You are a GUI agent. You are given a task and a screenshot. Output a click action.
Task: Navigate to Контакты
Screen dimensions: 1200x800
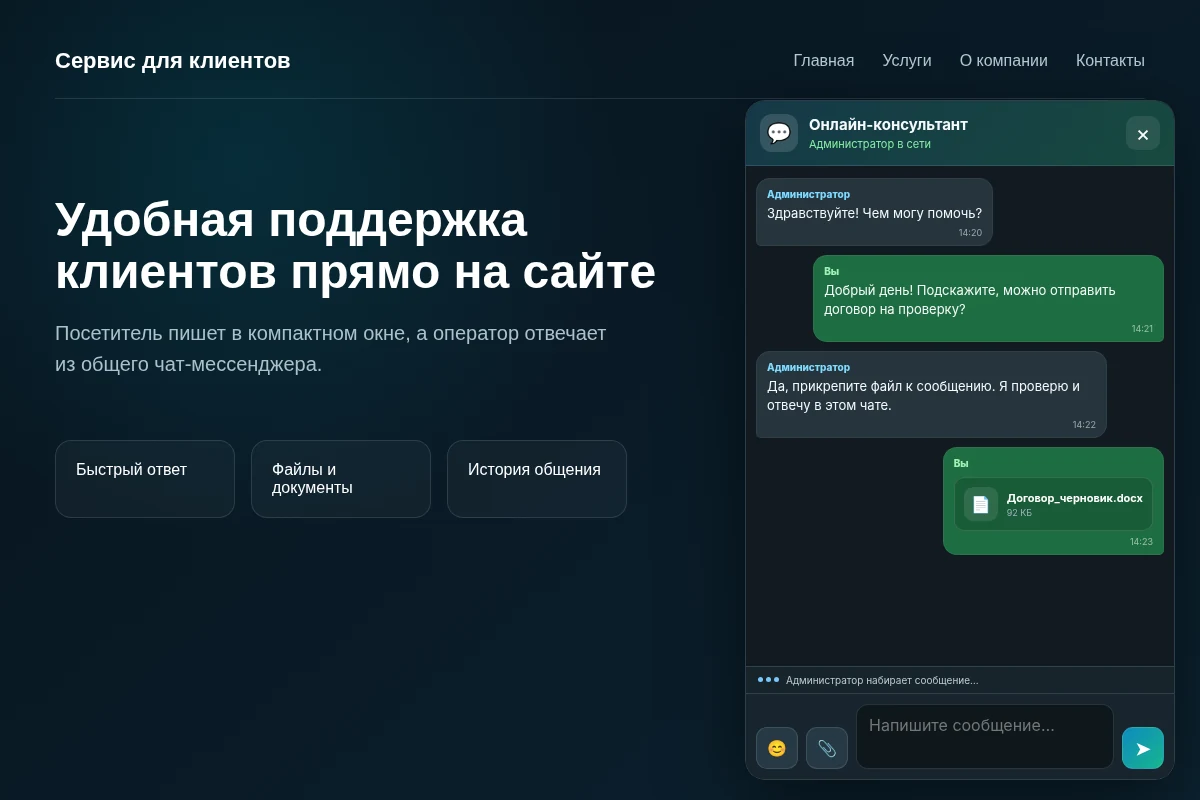1110,61
